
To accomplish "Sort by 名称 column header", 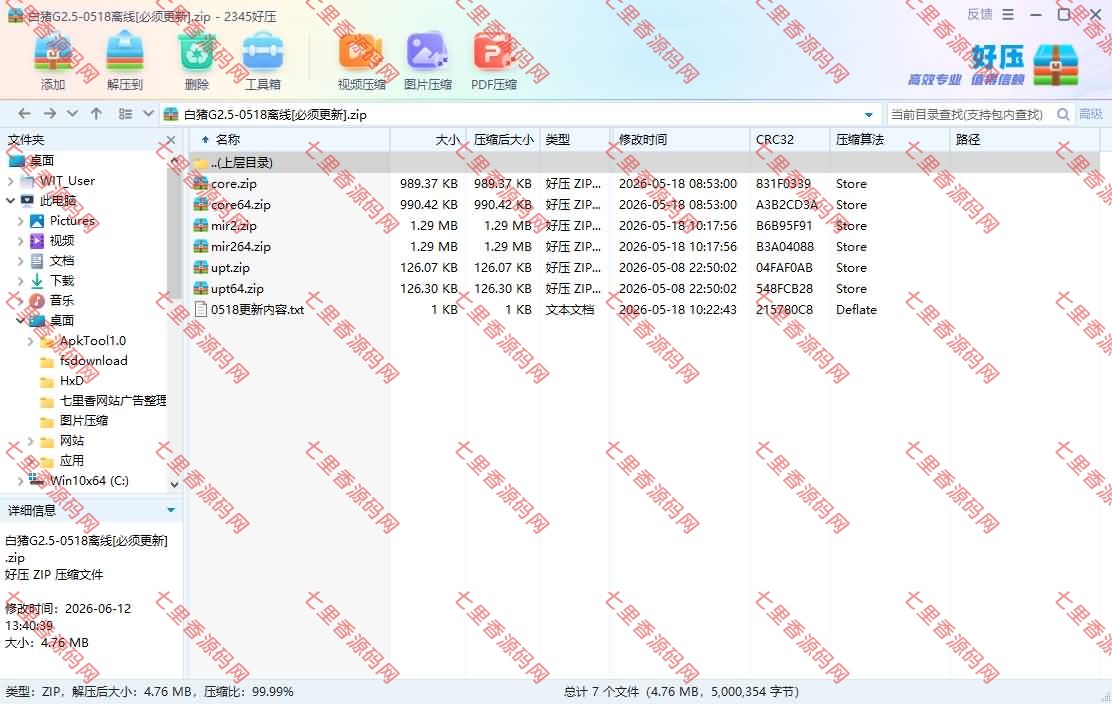I will [x=289, y=140].
